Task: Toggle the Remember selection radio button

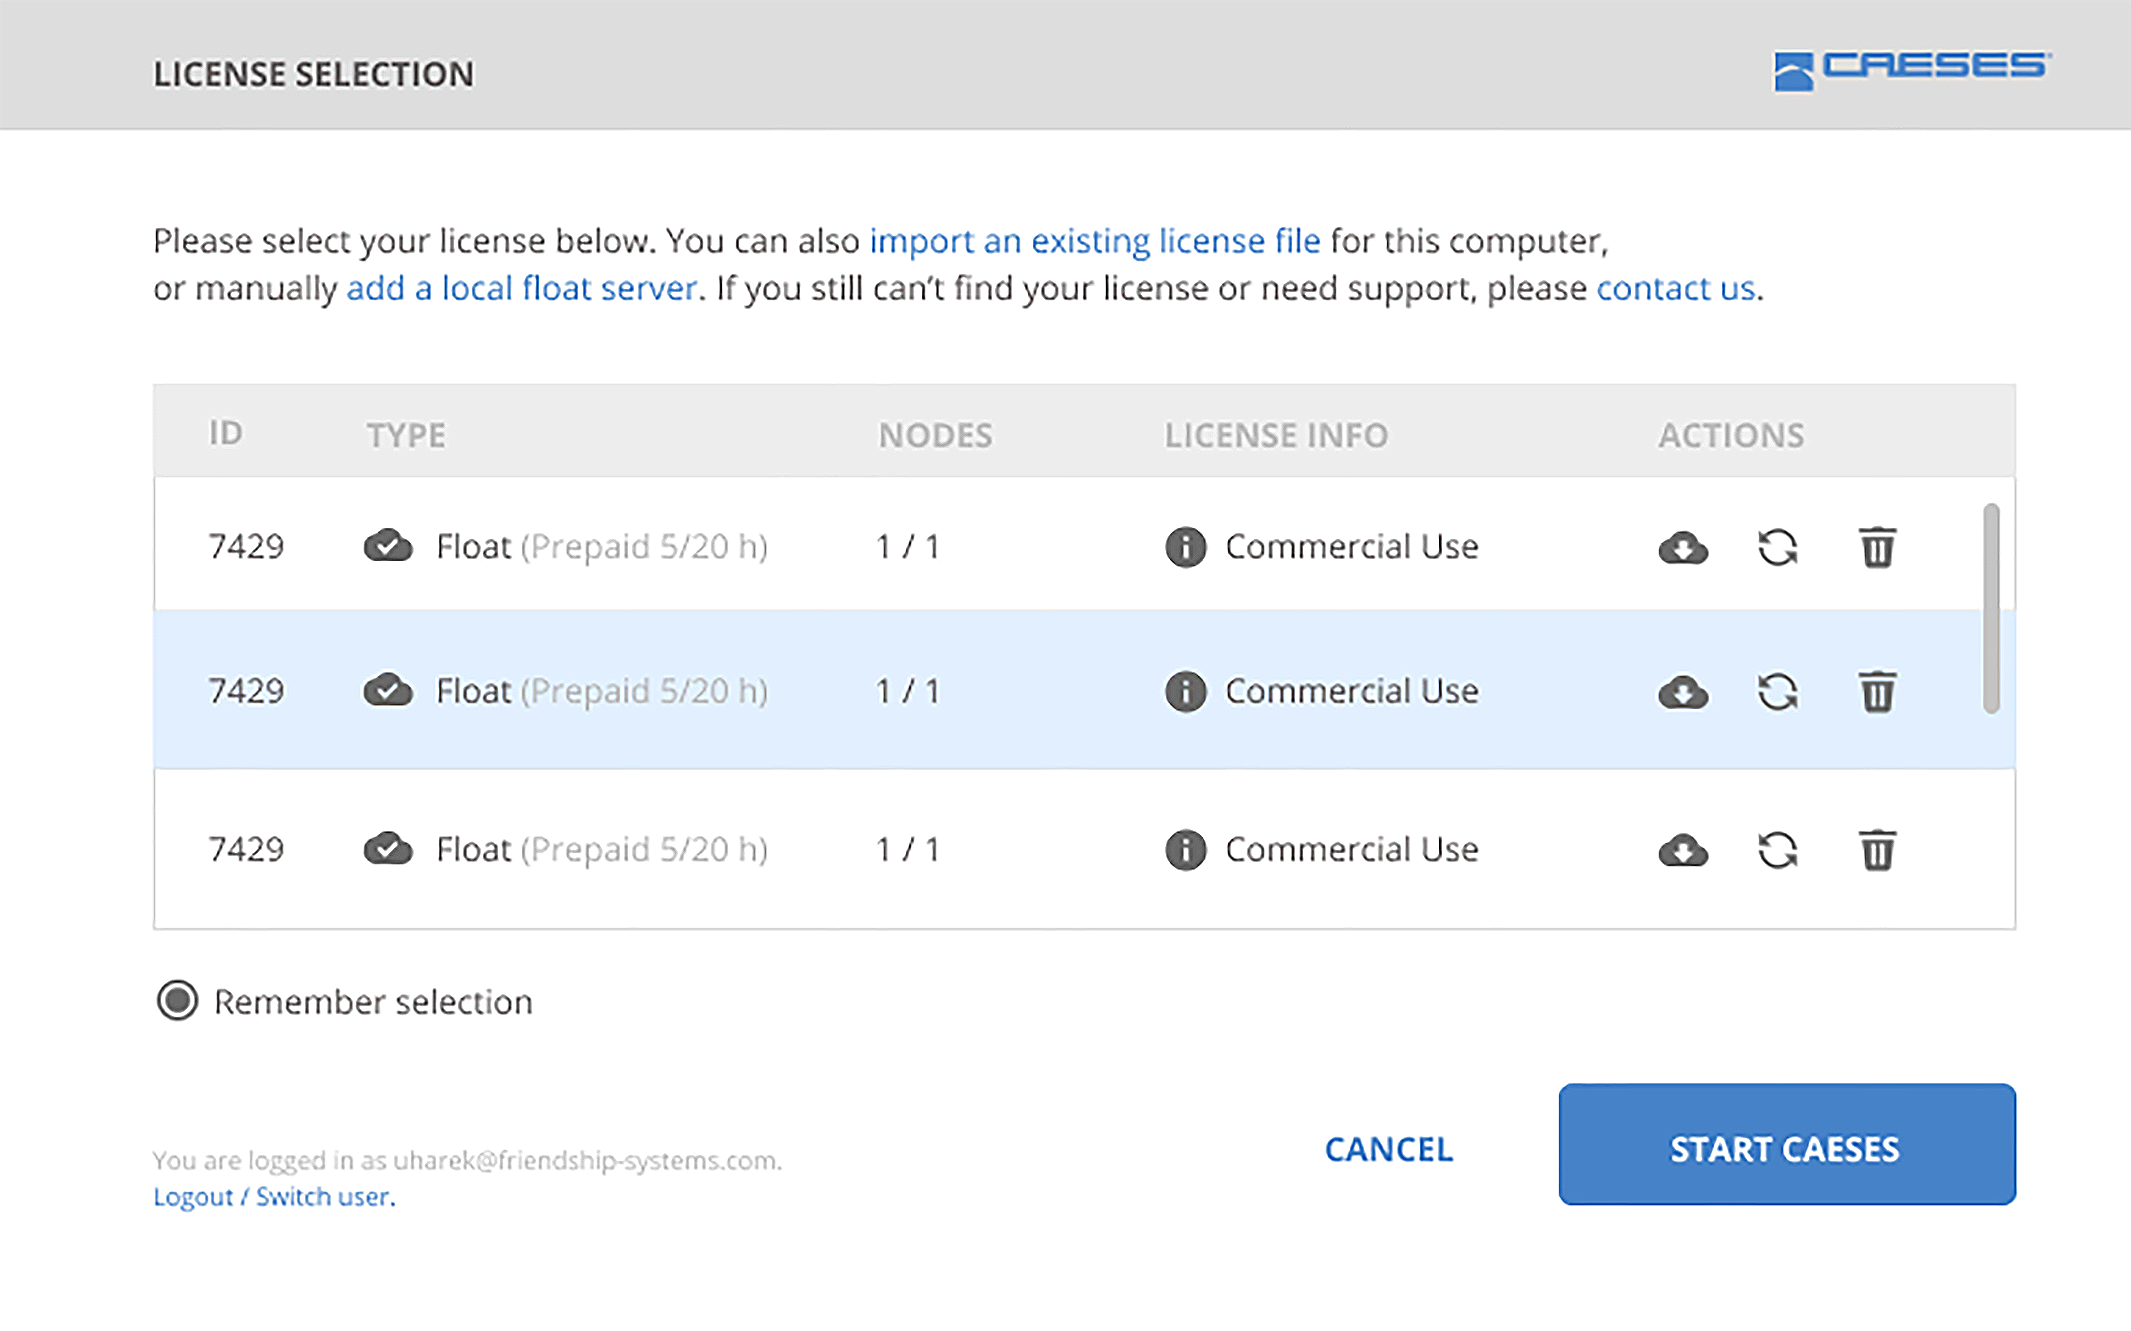Action: tap(178, 1001)
